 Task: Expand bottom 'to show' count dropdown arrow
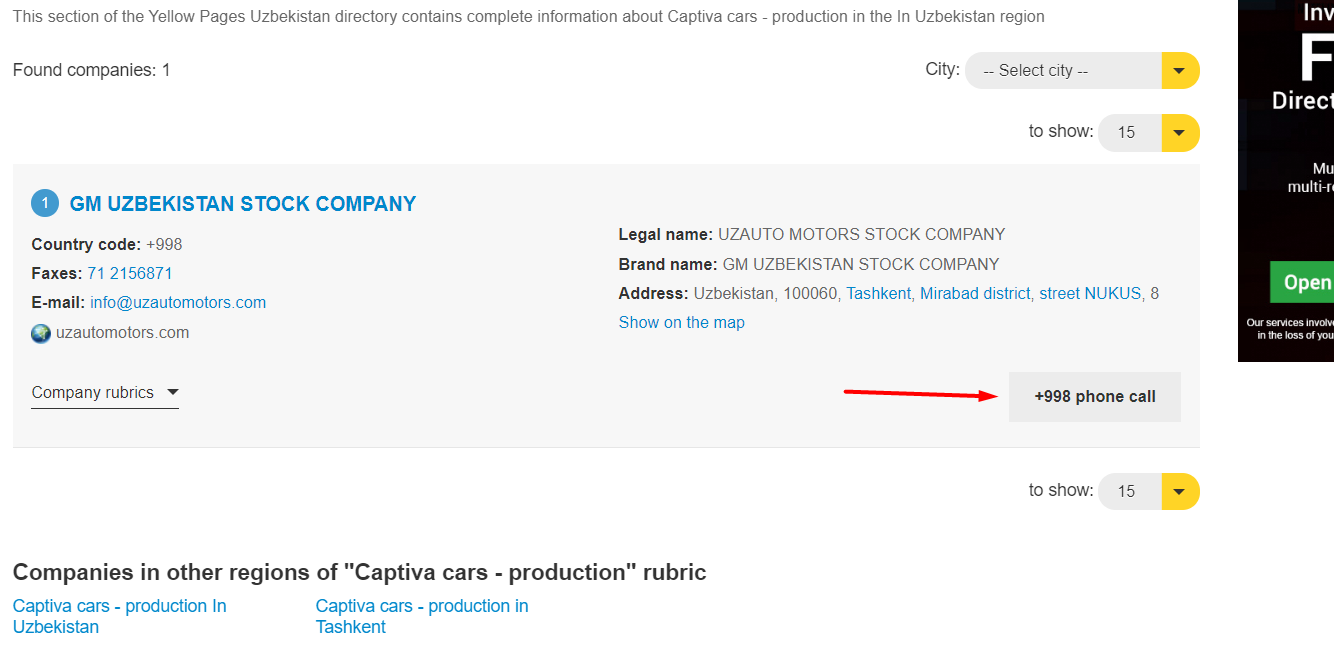[1180, 491]
